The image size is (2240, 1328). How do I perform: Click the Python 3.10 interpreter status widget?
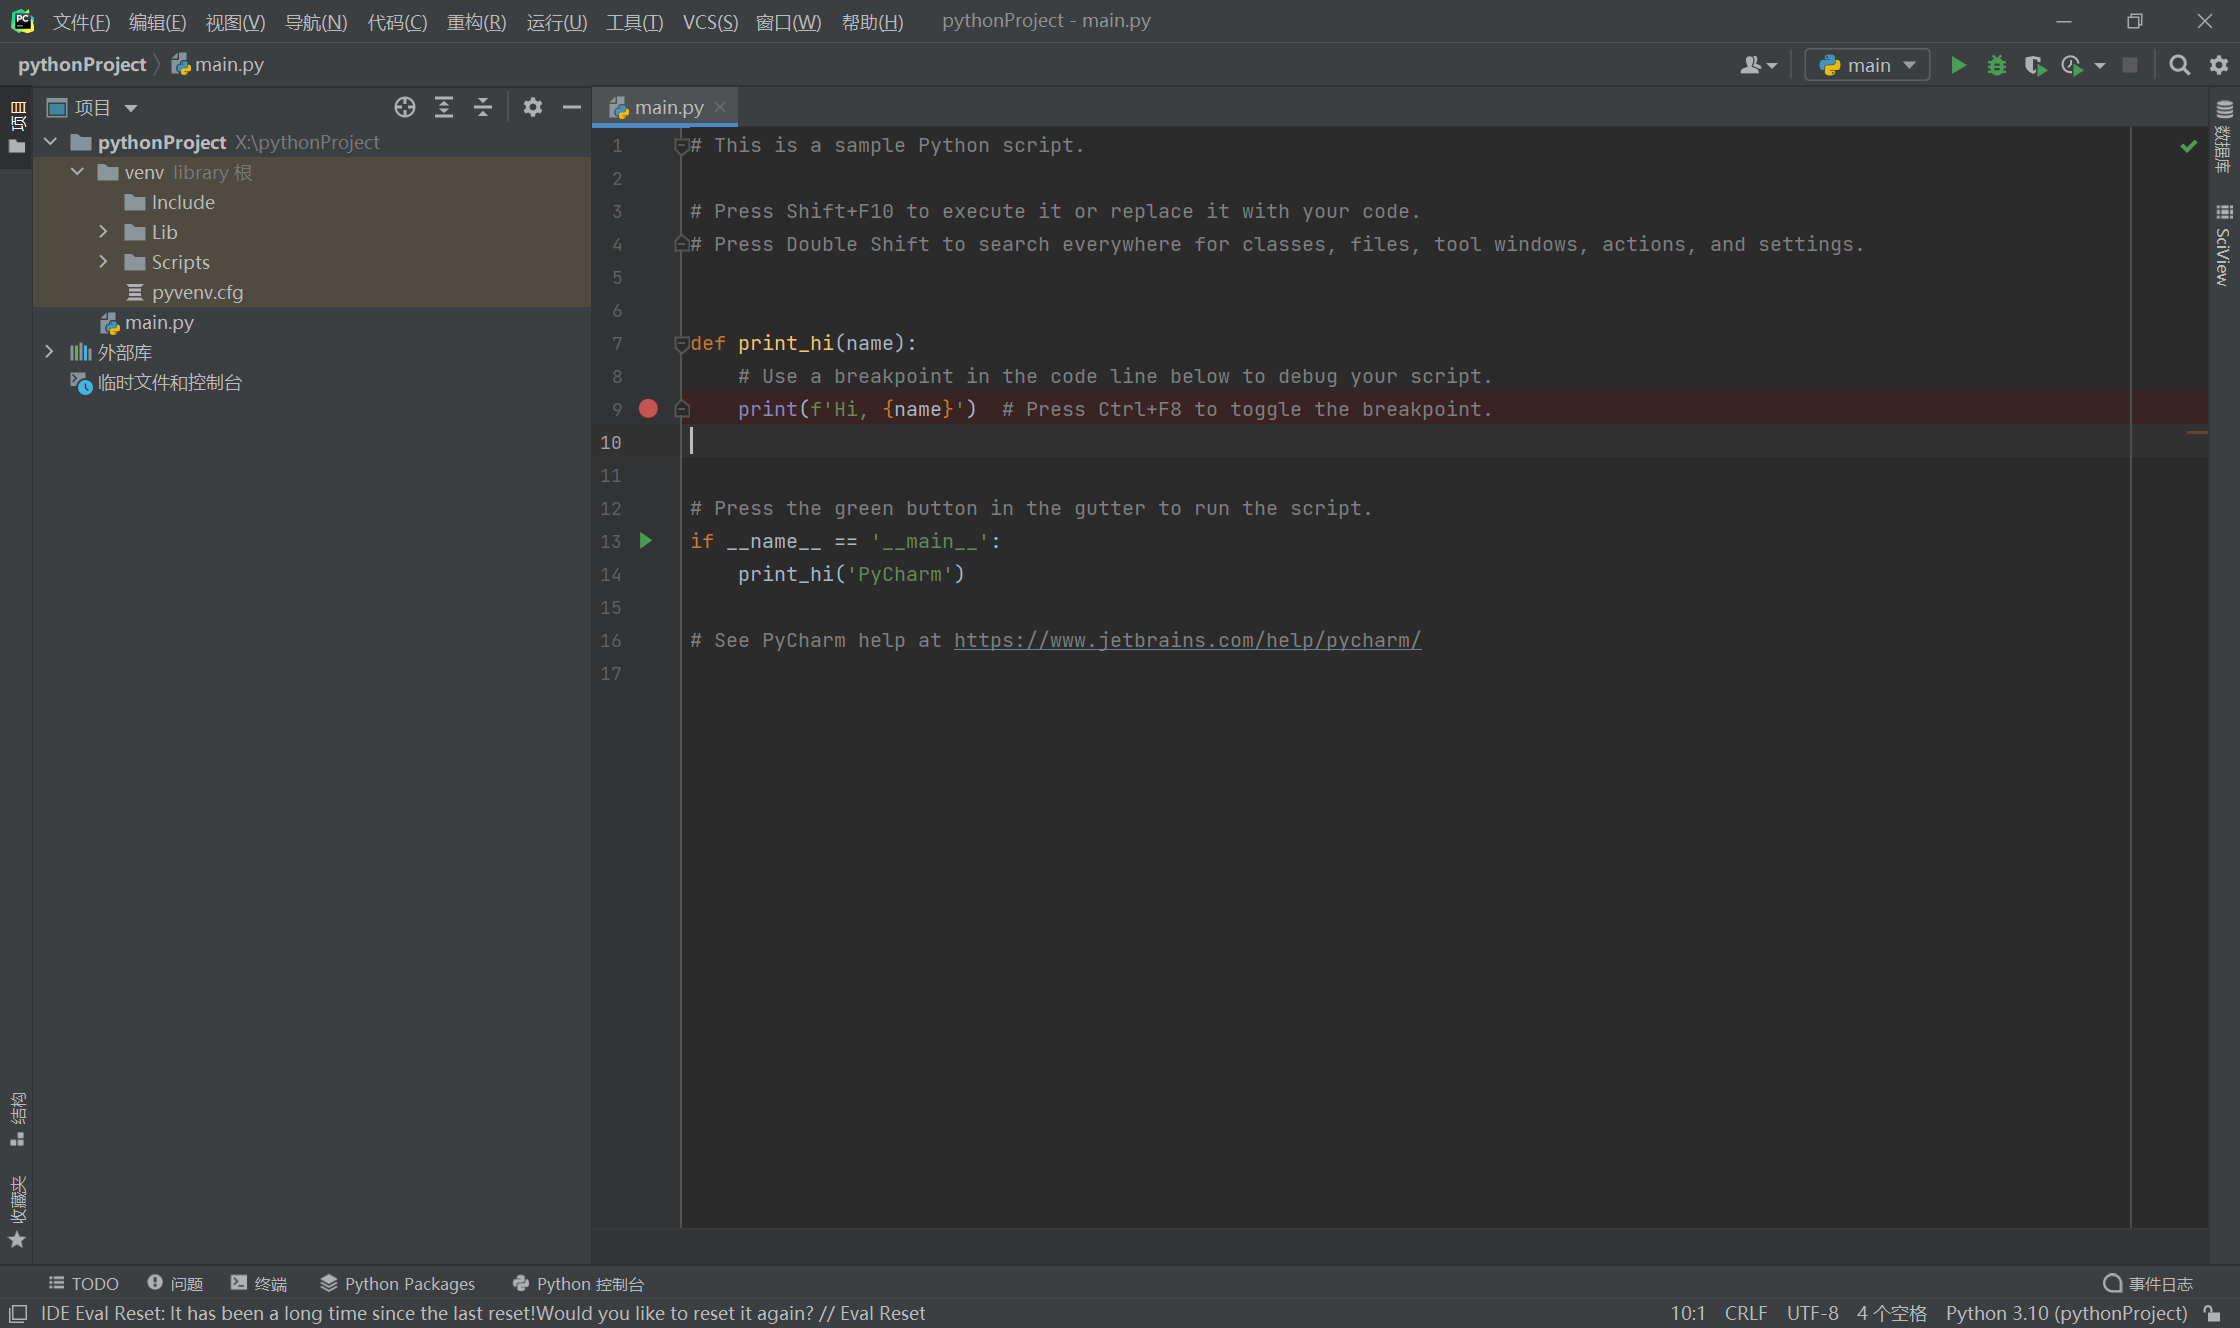pyautogui.click(x=2066, y=1313)
